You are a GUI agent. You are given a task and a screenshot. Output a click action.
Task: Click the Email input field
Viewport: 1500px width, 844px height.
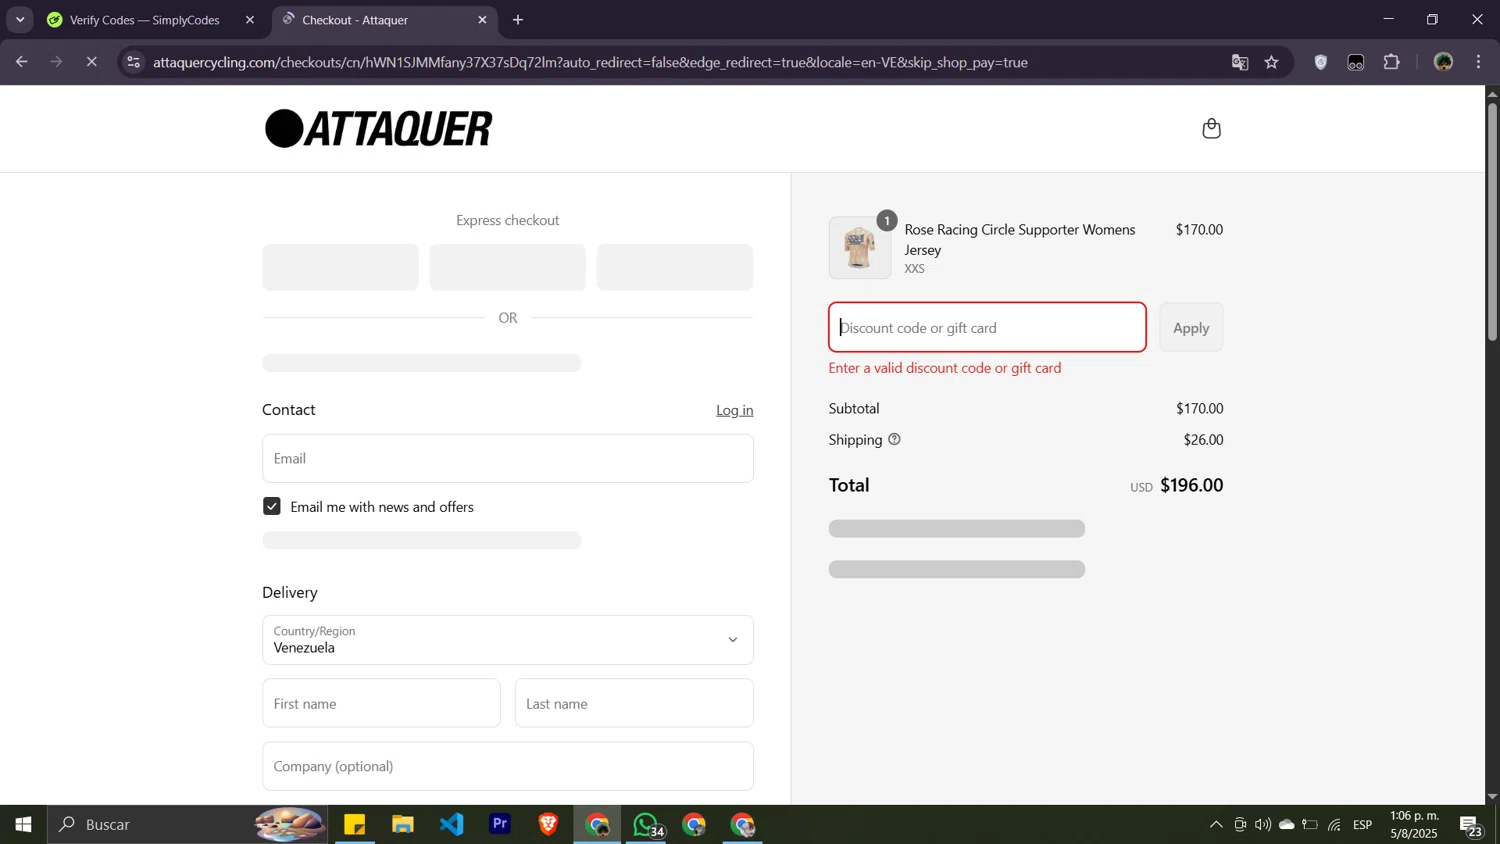click(x=508, y=458)
